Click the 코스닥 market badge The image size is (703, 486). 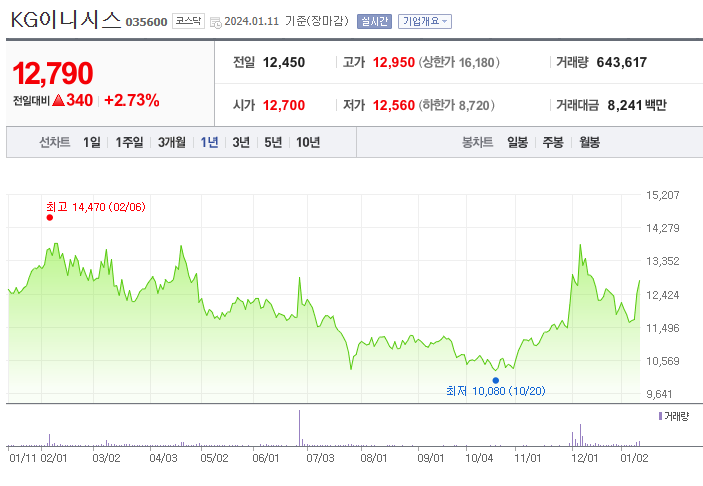188,21
